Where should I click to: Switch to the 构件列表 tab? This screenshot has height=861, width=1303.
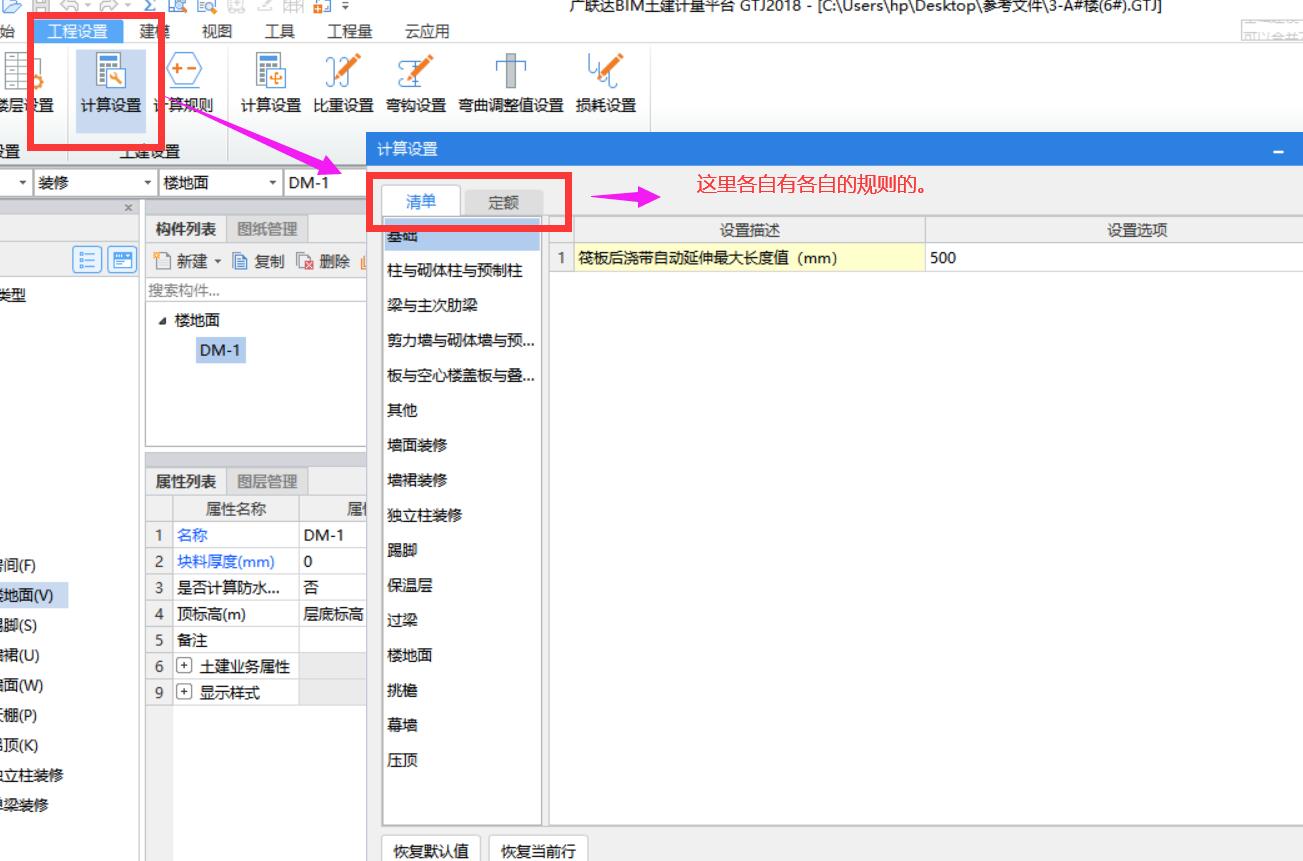coord(185,229)
